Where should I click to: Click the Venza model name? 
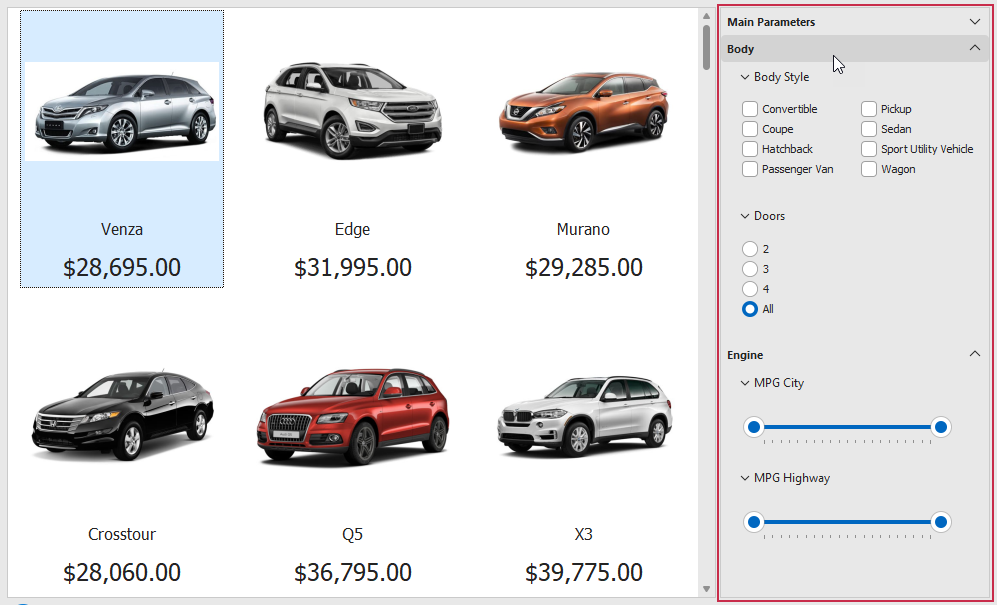[x=122, y=230]
